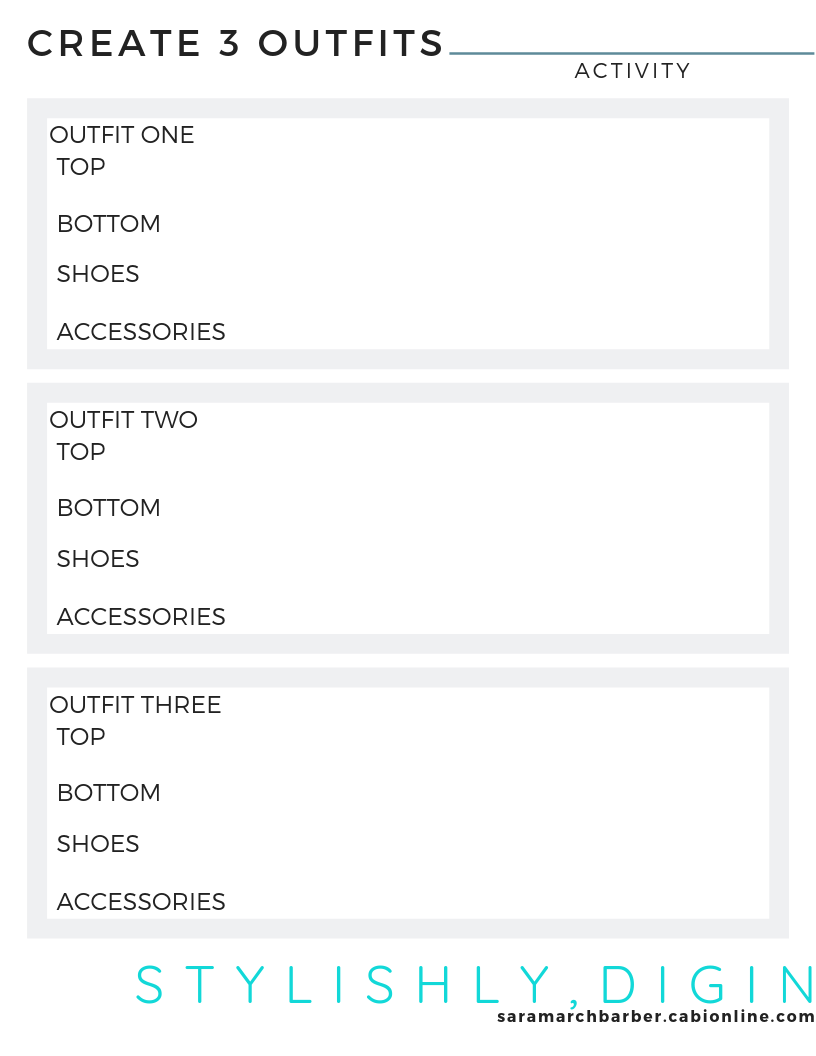Click the "CREATE 3 OUTFITS" title
Screen dimensions: 816x1056
click(236, 44)
